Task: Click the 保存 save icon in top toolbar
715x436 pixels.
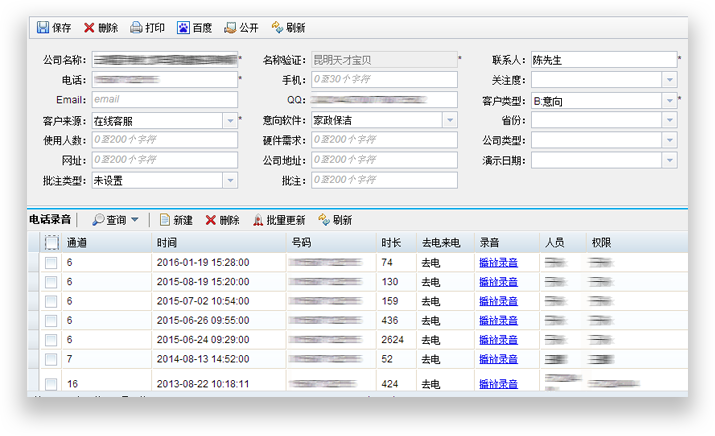Action: (x=42, y=28)
